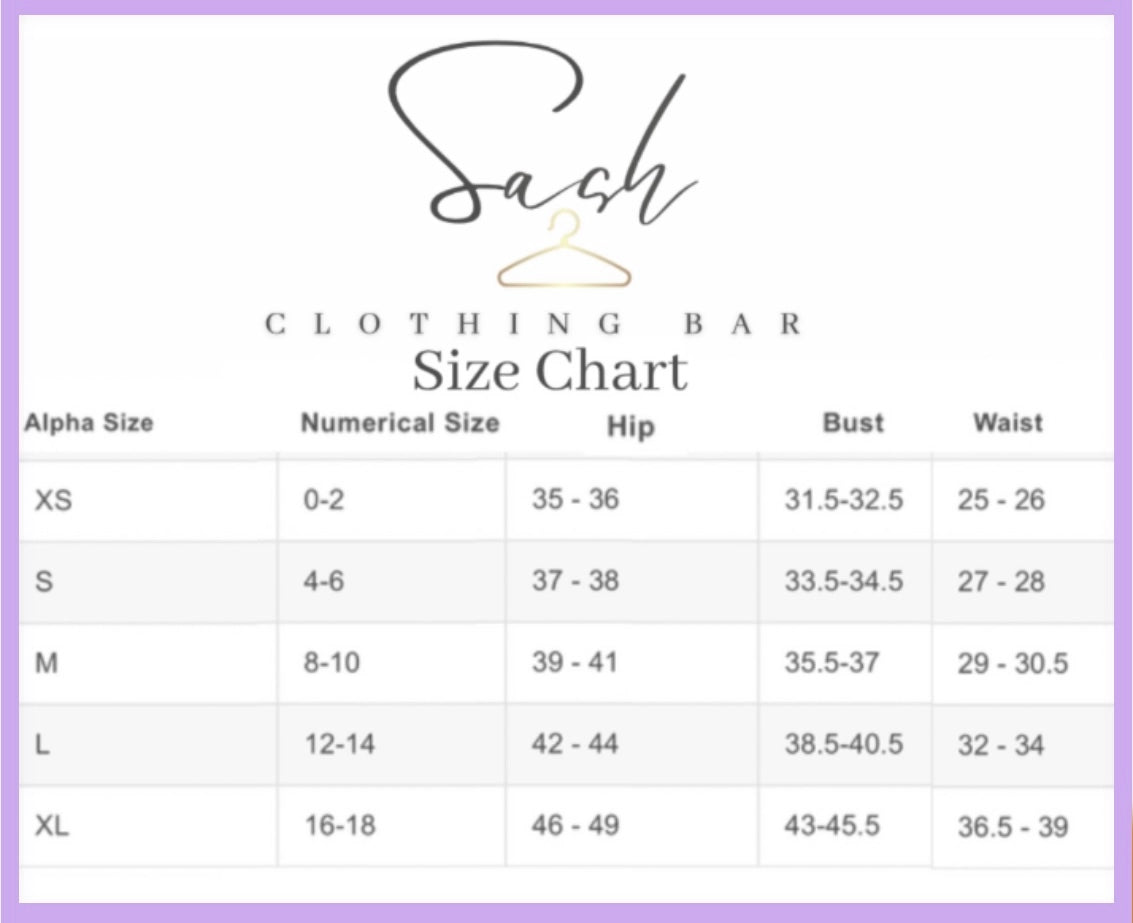Select the L size row label

click(x=43, y=745)
